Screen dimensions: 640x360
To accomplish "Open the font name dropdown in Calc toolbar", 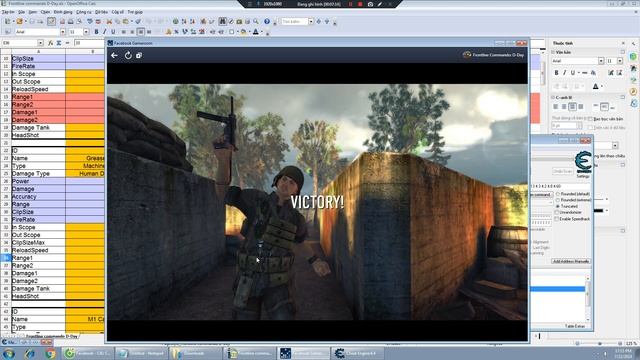I will (63, 32).
